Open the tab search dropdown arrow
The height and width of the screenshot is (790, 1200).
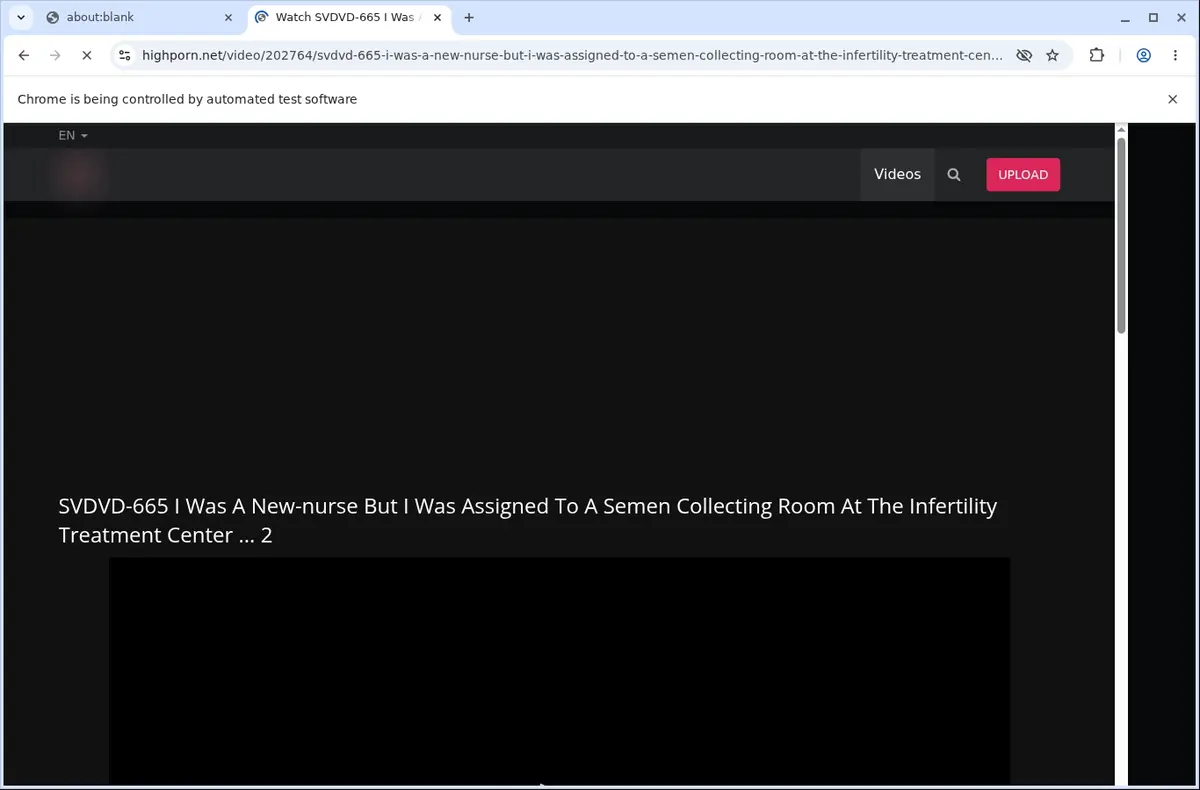point(20,17)
